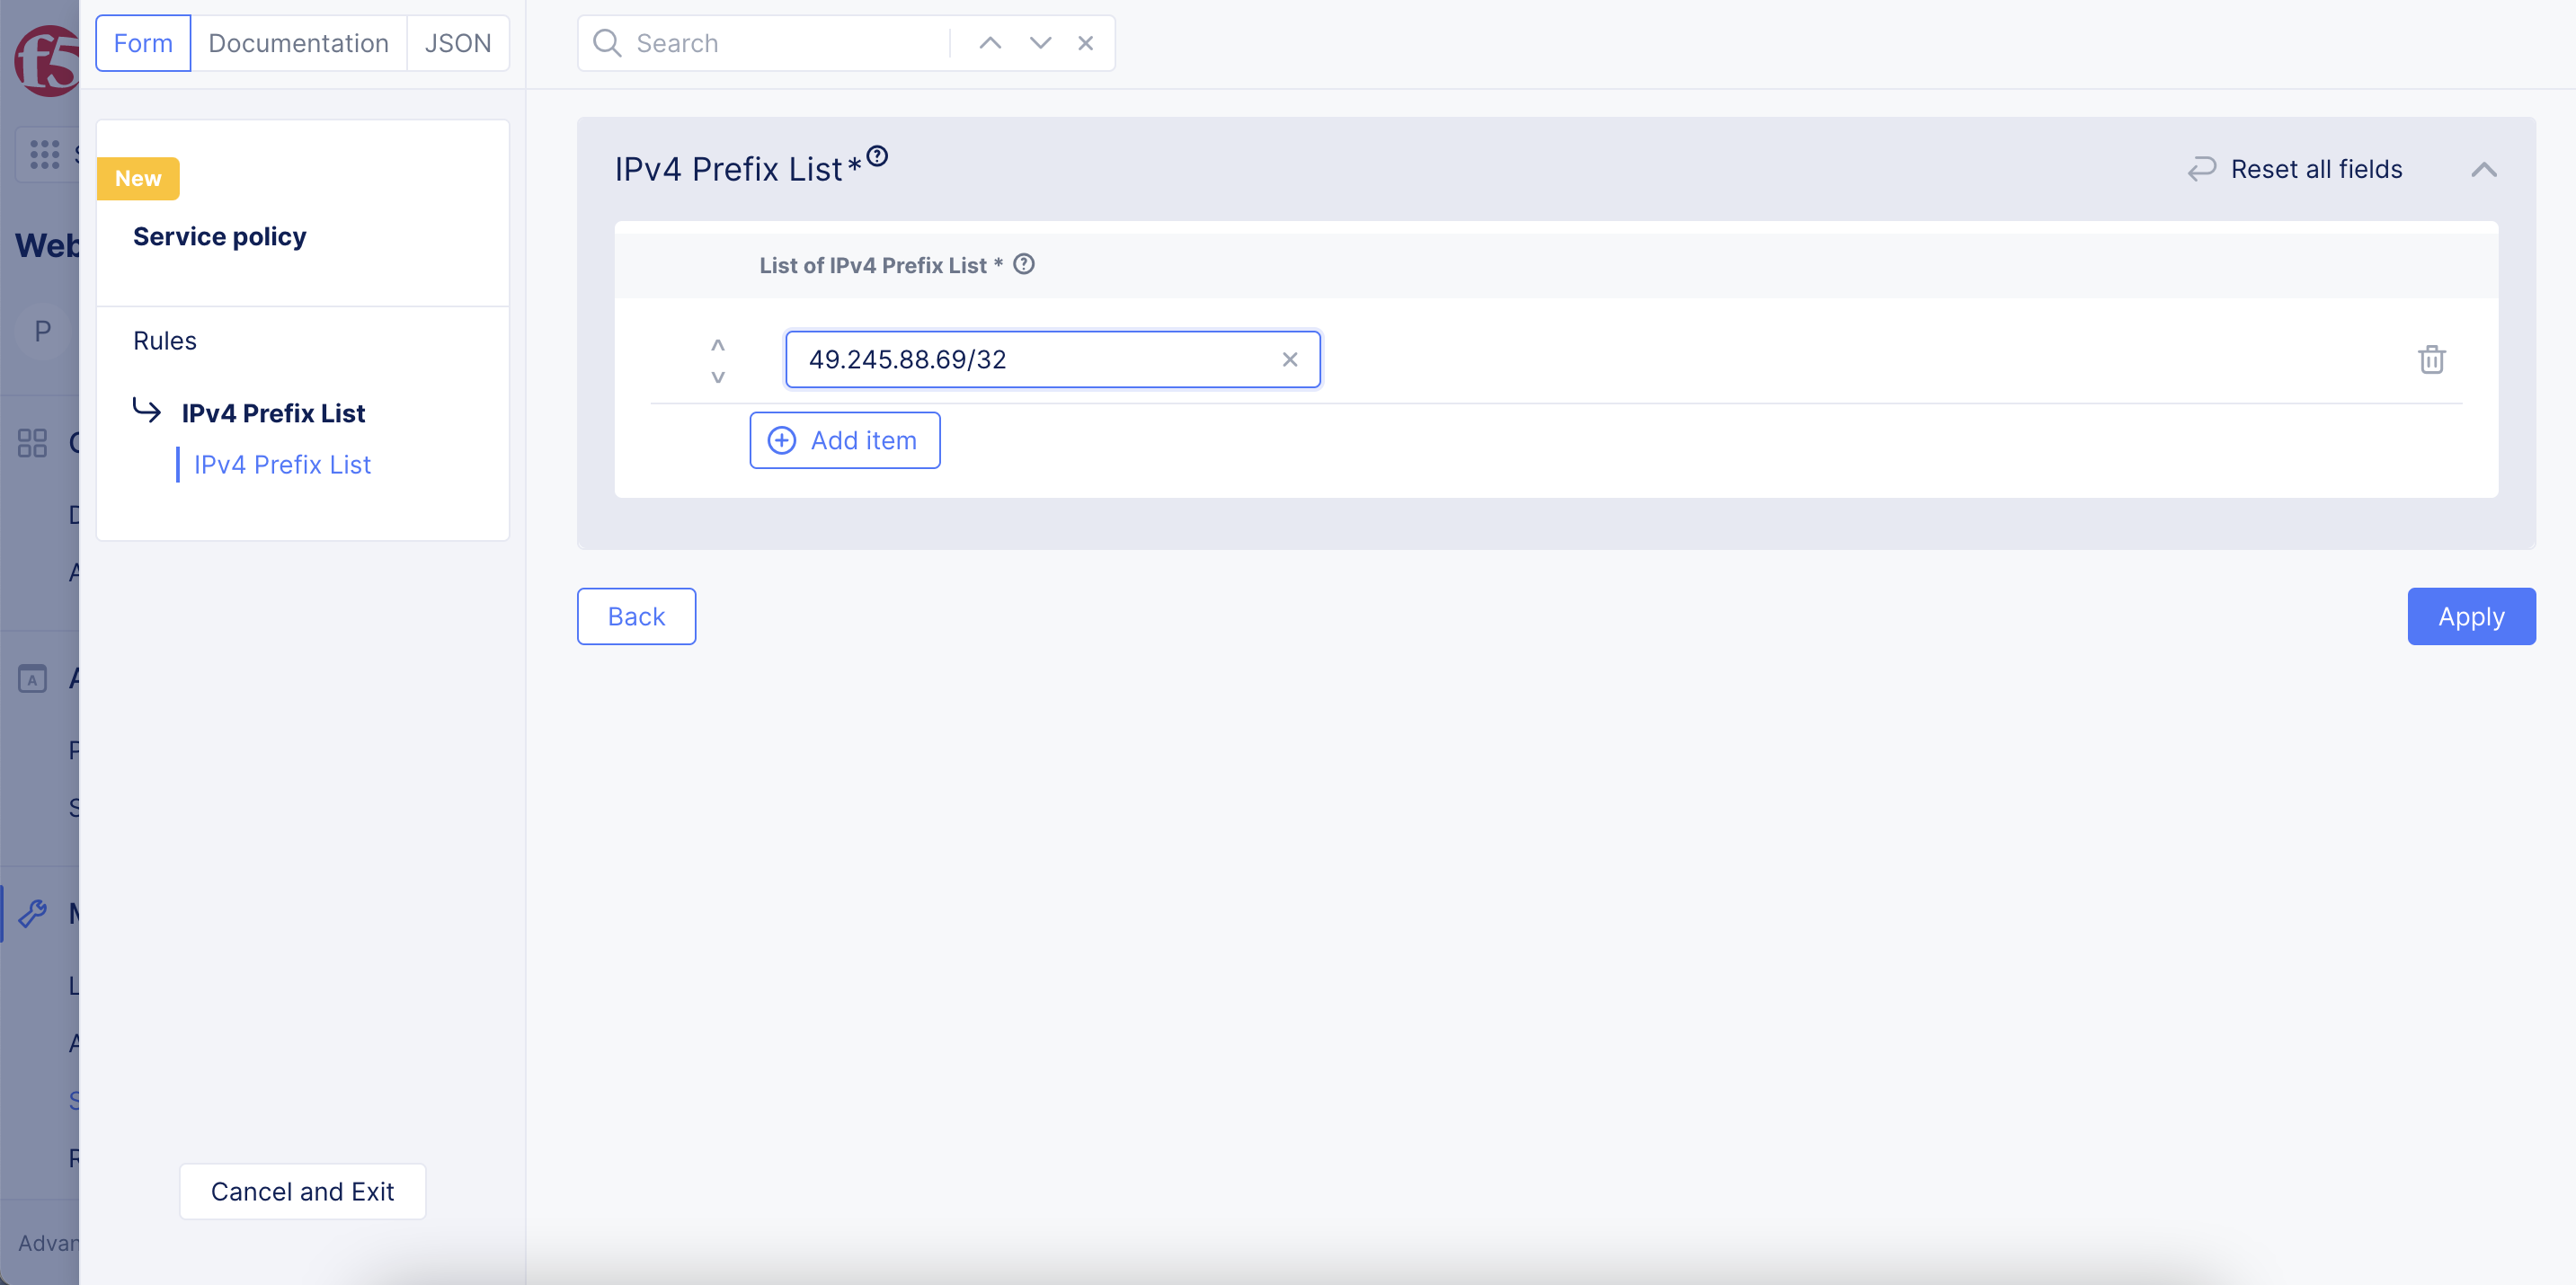
Task: Collapse the IPv4 Prefix List section chevron
Action: [x=2484, y=169]
